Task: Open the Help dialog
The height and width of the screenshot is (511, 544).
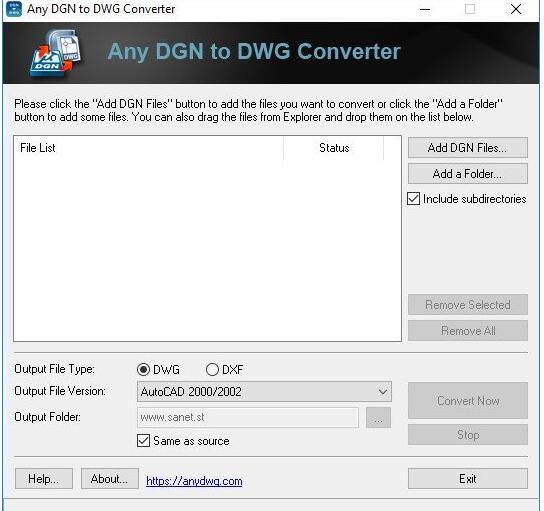Action: [x=44, y=479]
